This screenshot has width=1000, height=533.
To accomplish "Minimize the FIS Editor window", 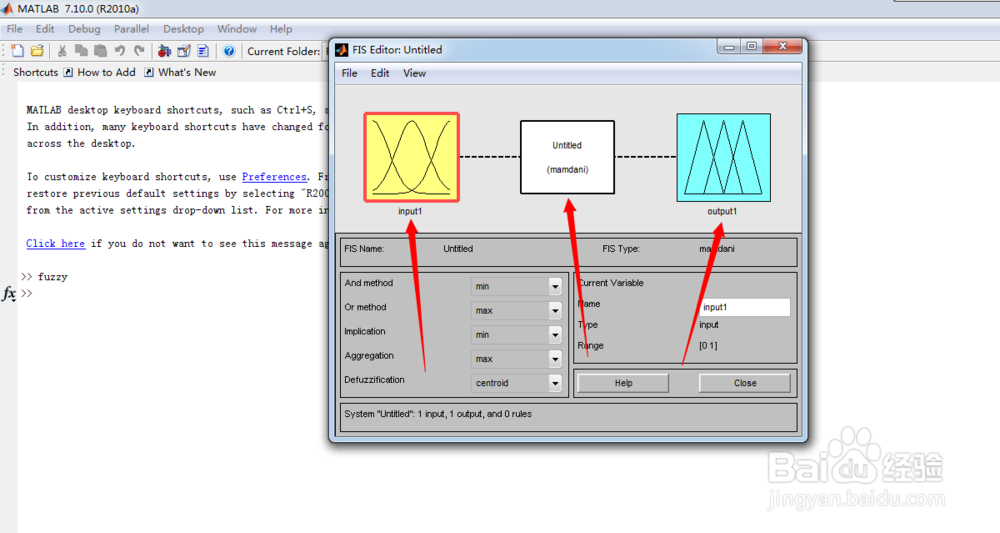I will 729,47.
